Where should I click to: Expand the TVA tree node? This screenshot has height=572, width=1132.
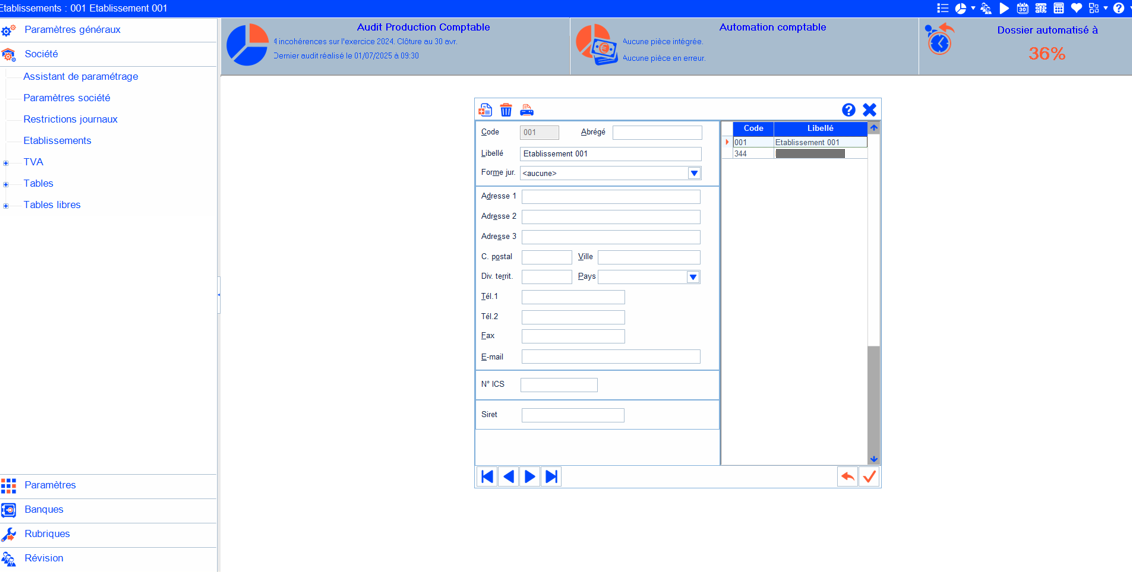tap(6, 163)
